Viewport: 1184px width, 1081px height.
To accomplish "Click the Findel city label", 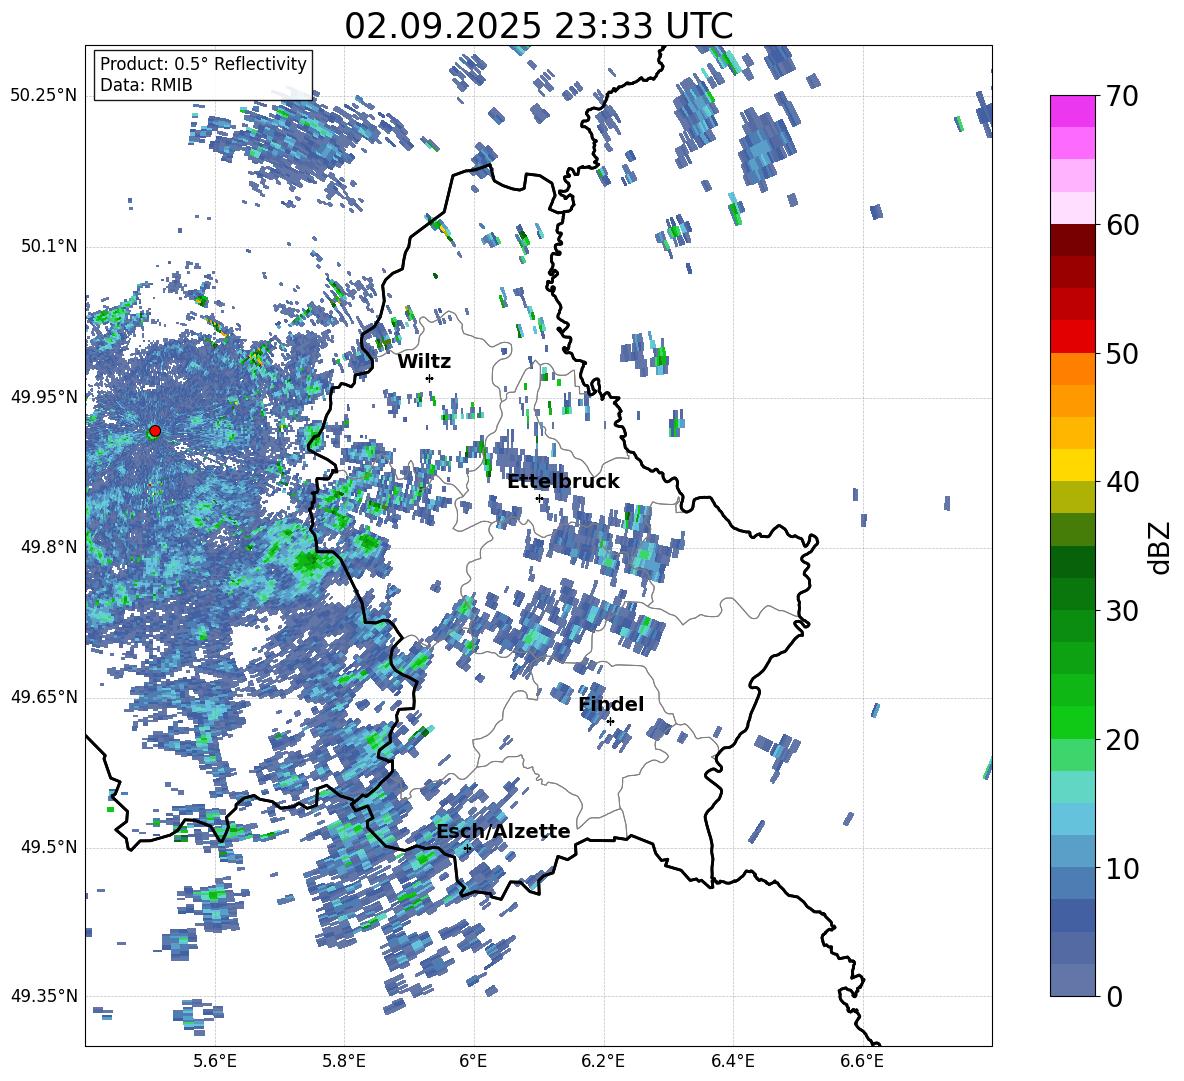I will [611, 704].
